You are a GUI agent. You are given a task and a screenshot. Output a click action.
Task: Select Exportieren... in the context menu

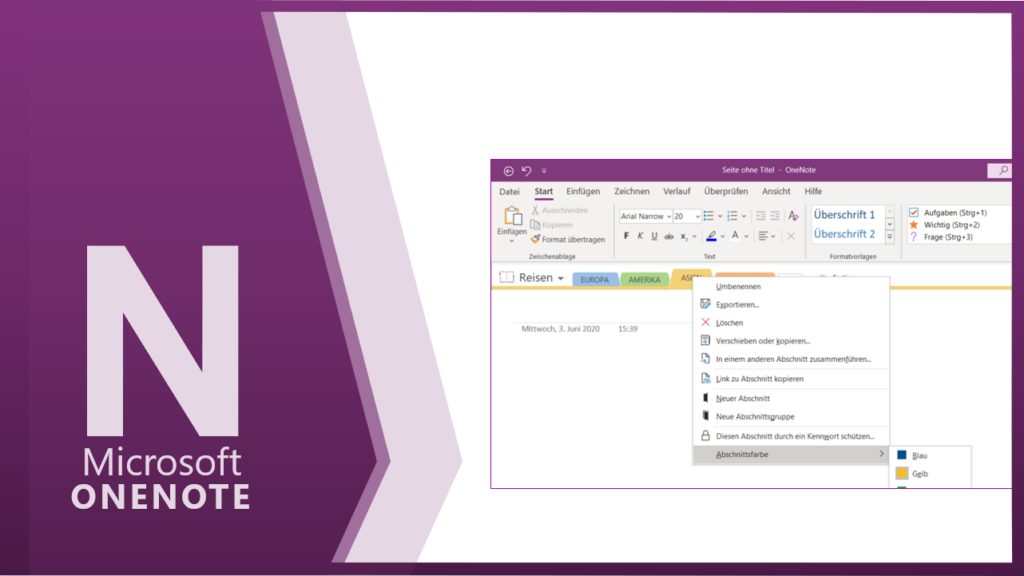(737, 304)
